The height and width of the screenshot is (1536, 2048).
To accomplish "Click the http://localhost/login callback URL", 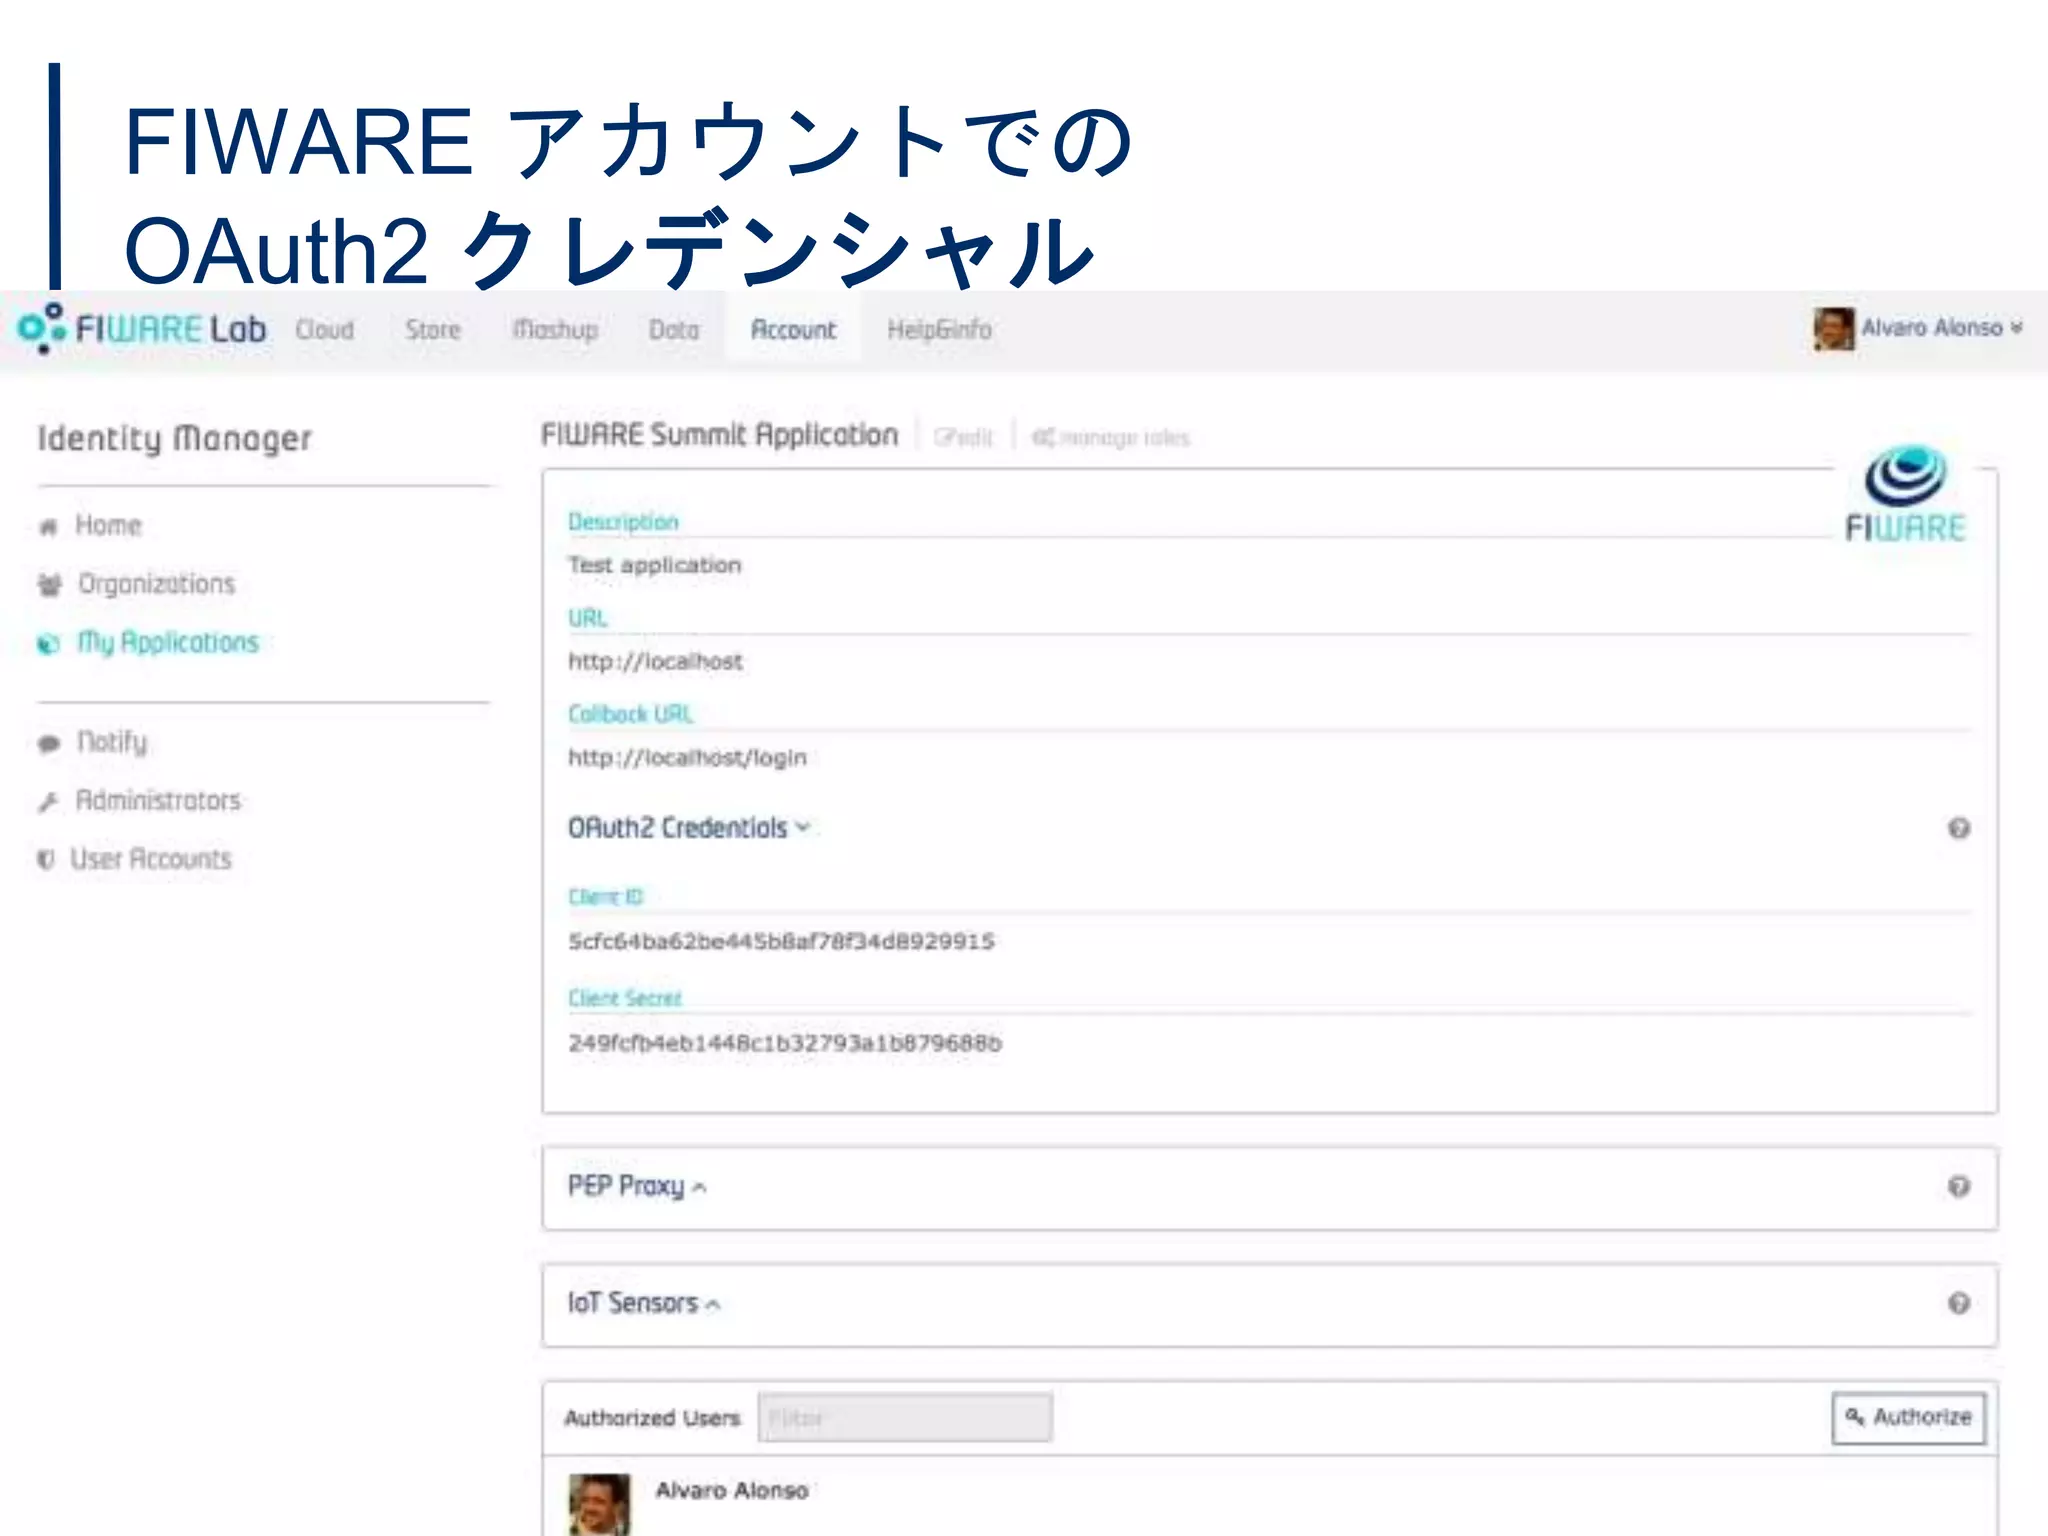I will click(687, 757).
